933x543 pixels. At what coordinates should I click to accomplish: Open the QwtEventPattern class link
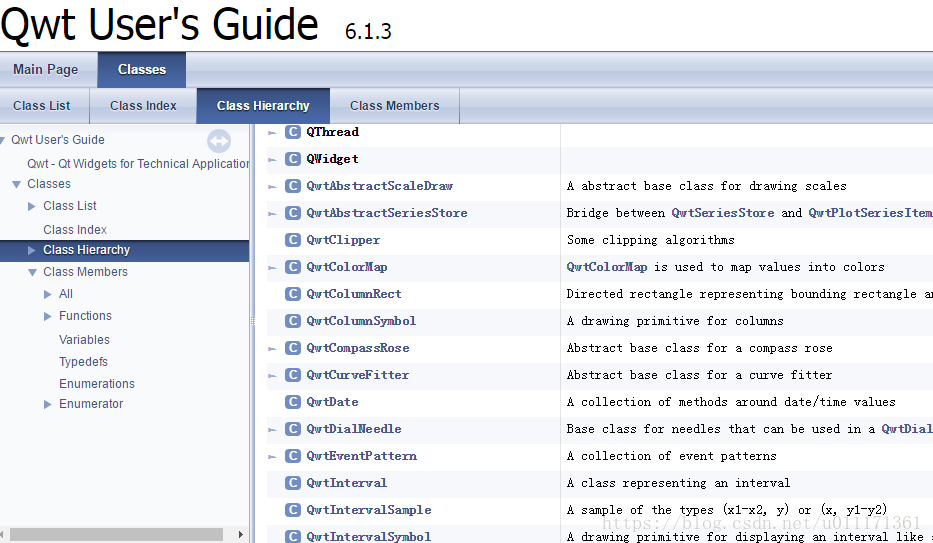362,456
